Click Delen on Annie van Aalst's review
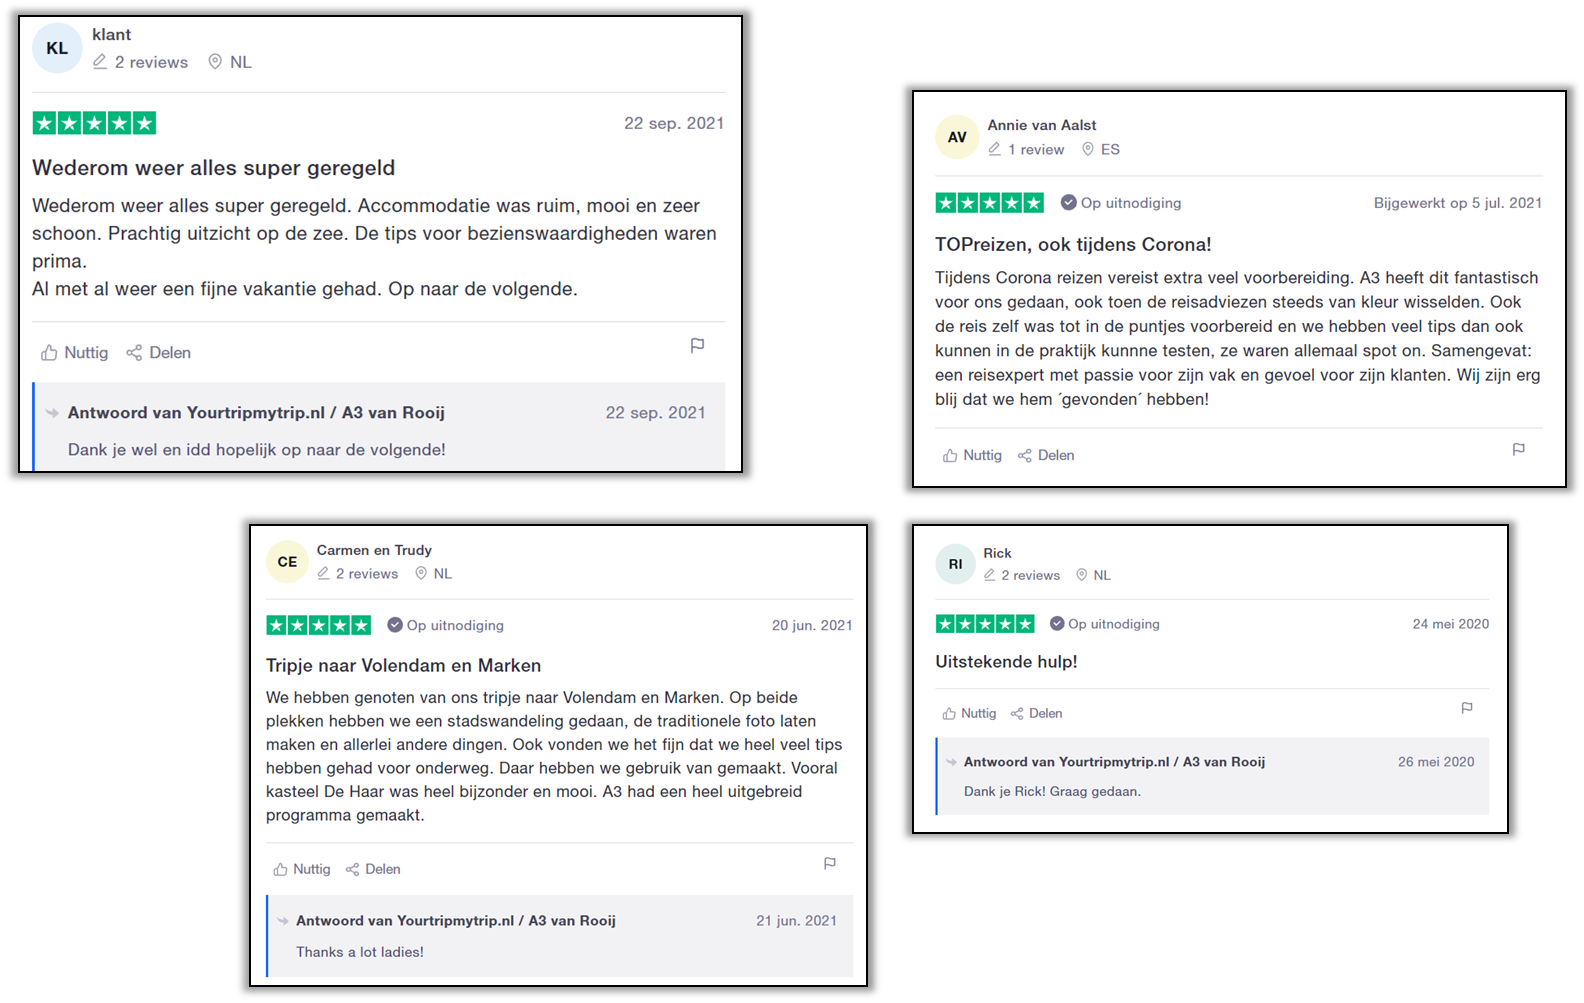The height and width of the screenshot is (1003, 1584). [x=1046, y=455]
